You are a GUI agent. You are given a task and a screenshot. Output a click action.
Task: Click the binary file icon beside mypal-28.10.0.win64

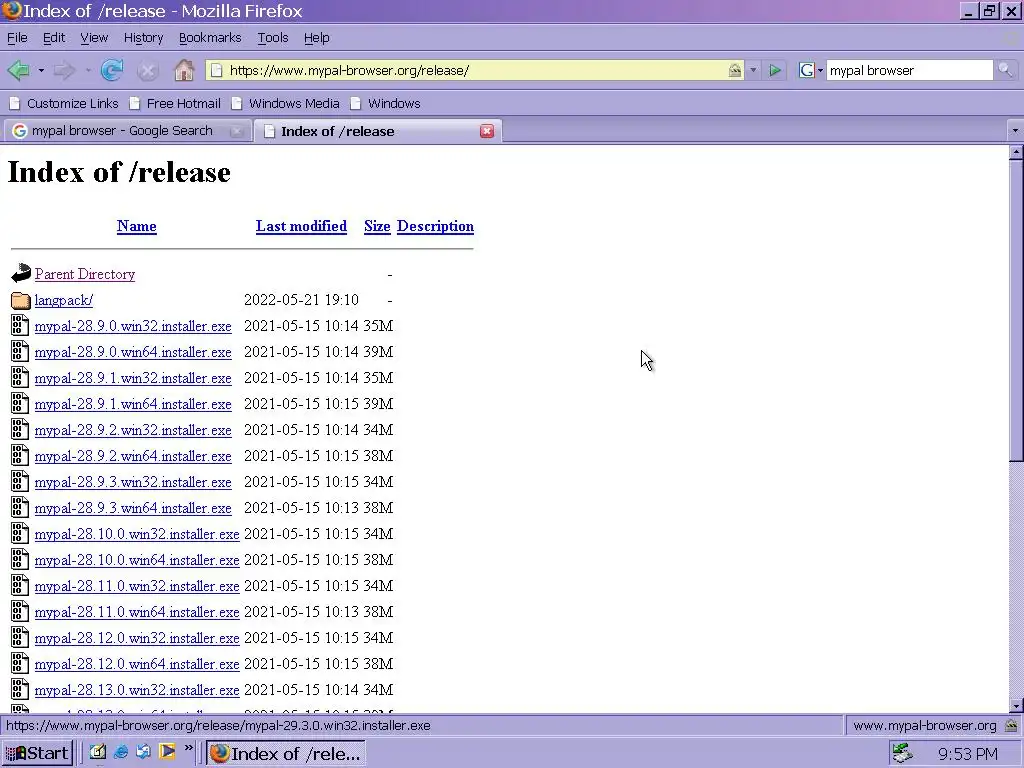click(x=20, y=560)
